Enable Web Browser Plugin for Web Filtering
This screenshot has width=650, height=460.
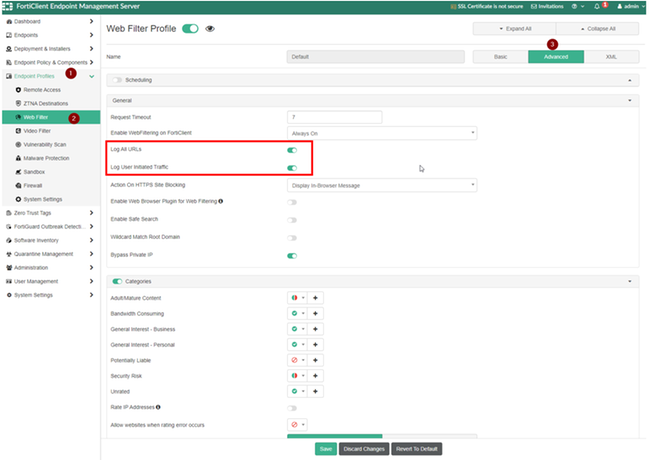[x=292, y=202]
